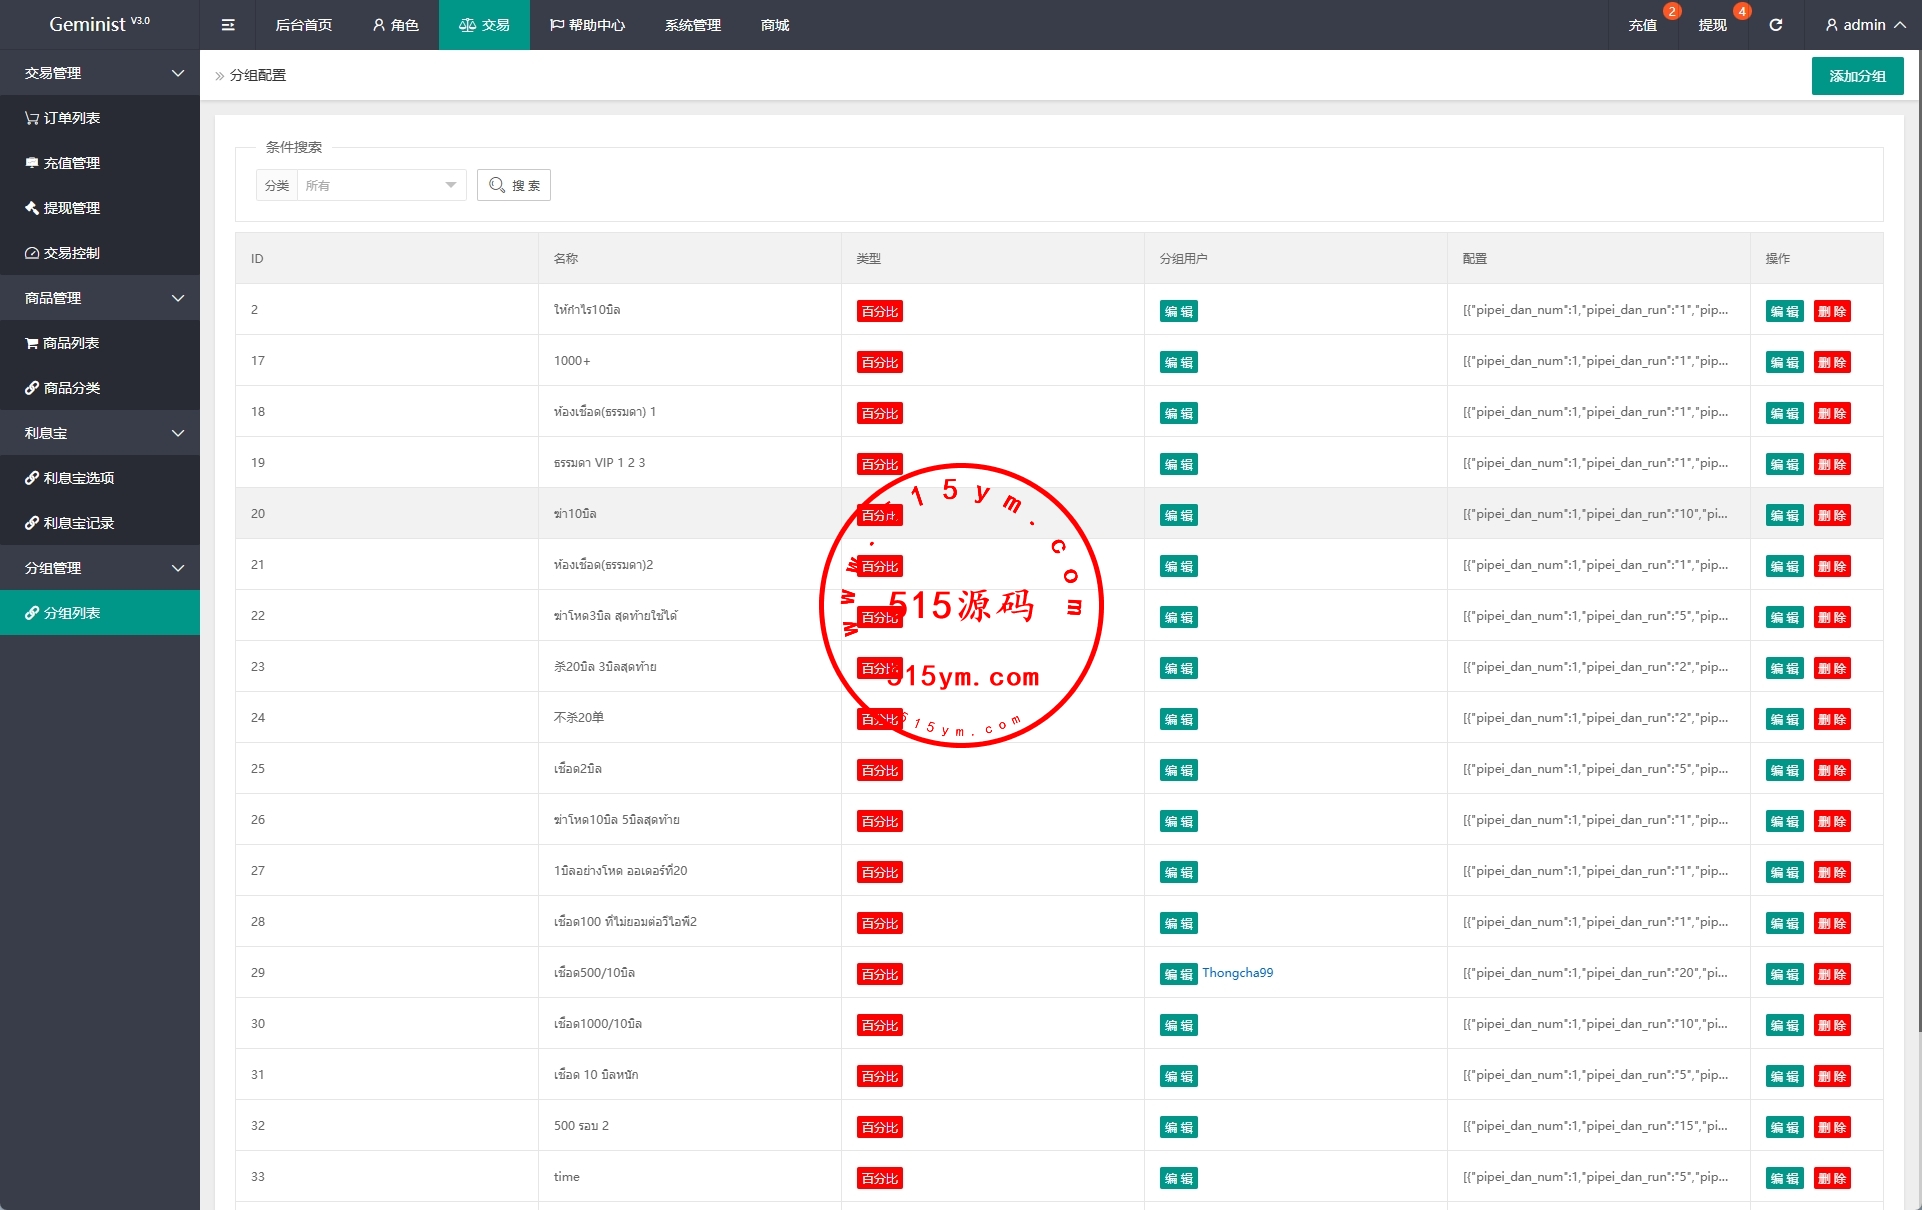Open 充值管理 in the sidebar
Image resolution: width=1922 pixels, height=1210 pixels.
[72, 163]
